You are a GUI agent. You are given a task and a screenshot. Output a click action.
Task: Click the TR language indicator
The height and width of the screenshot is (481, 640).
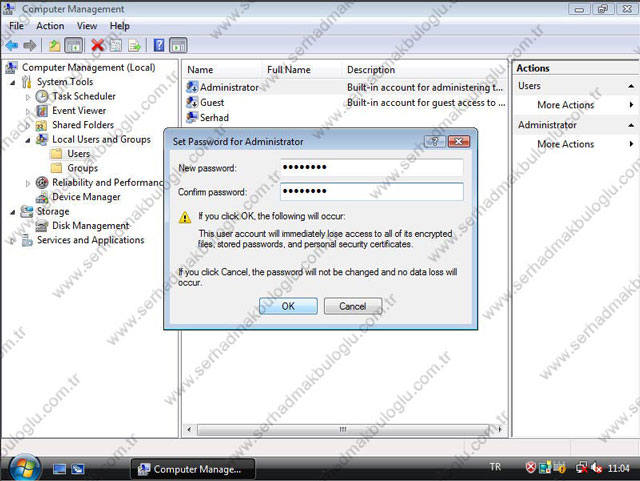coord(495,467)
